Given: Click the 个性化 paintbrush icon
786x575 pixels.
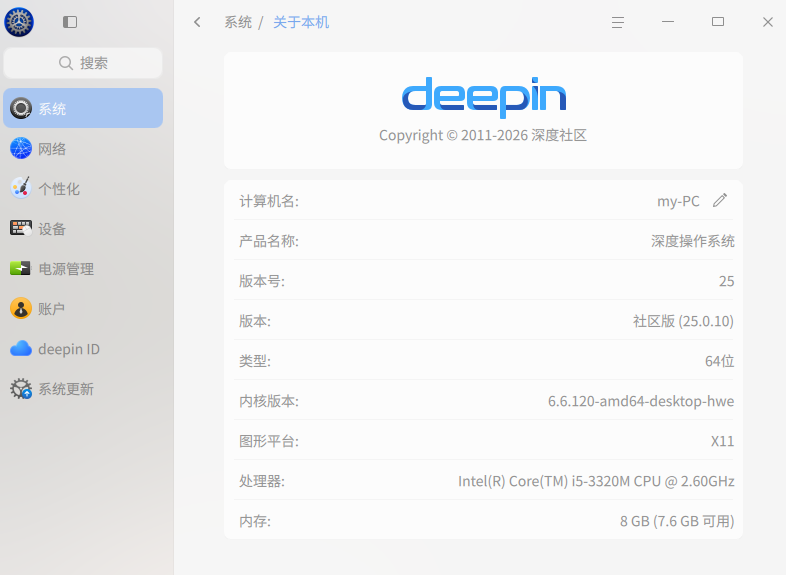Looking at the screenshot, I should tap(21, 188).
